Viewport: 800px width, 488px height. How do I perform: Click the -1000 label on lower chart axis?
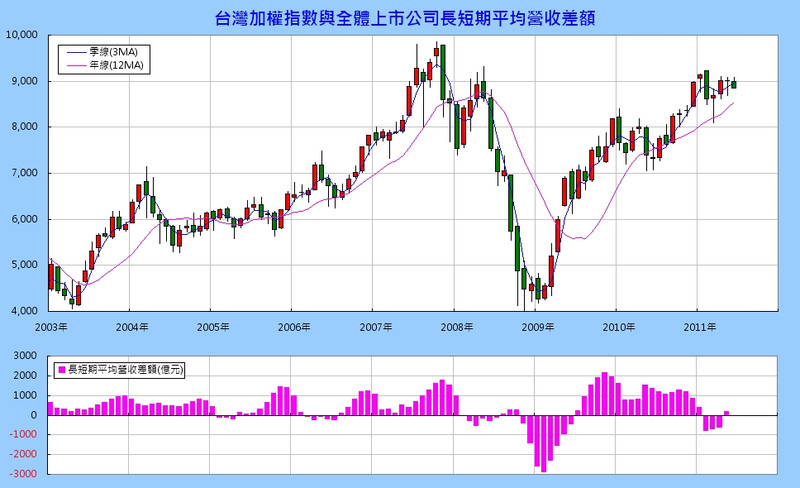pyautogui.click(x=25, y=434)
